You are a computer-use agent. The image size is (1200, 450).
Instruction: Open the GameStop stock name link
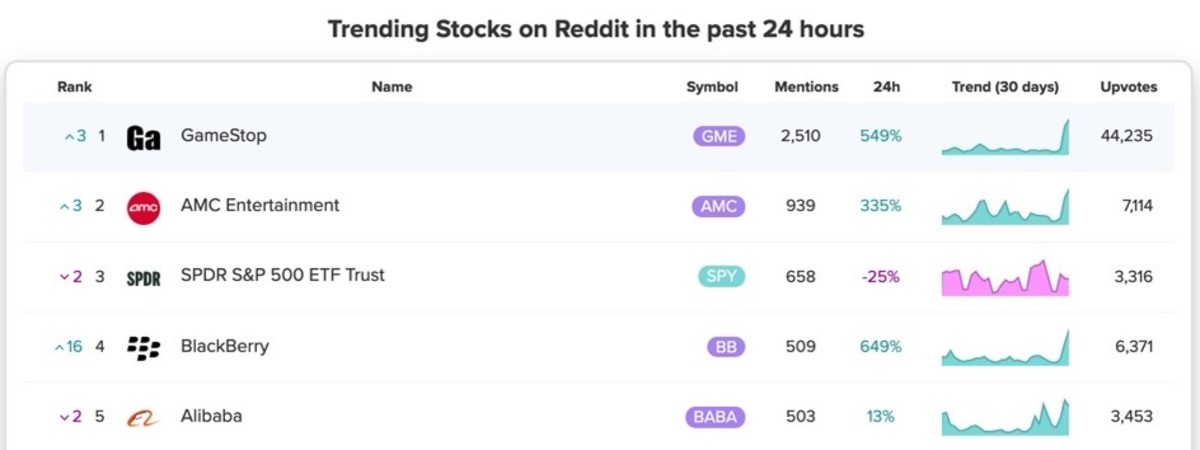pyautogui.click(x=224, y=135)
